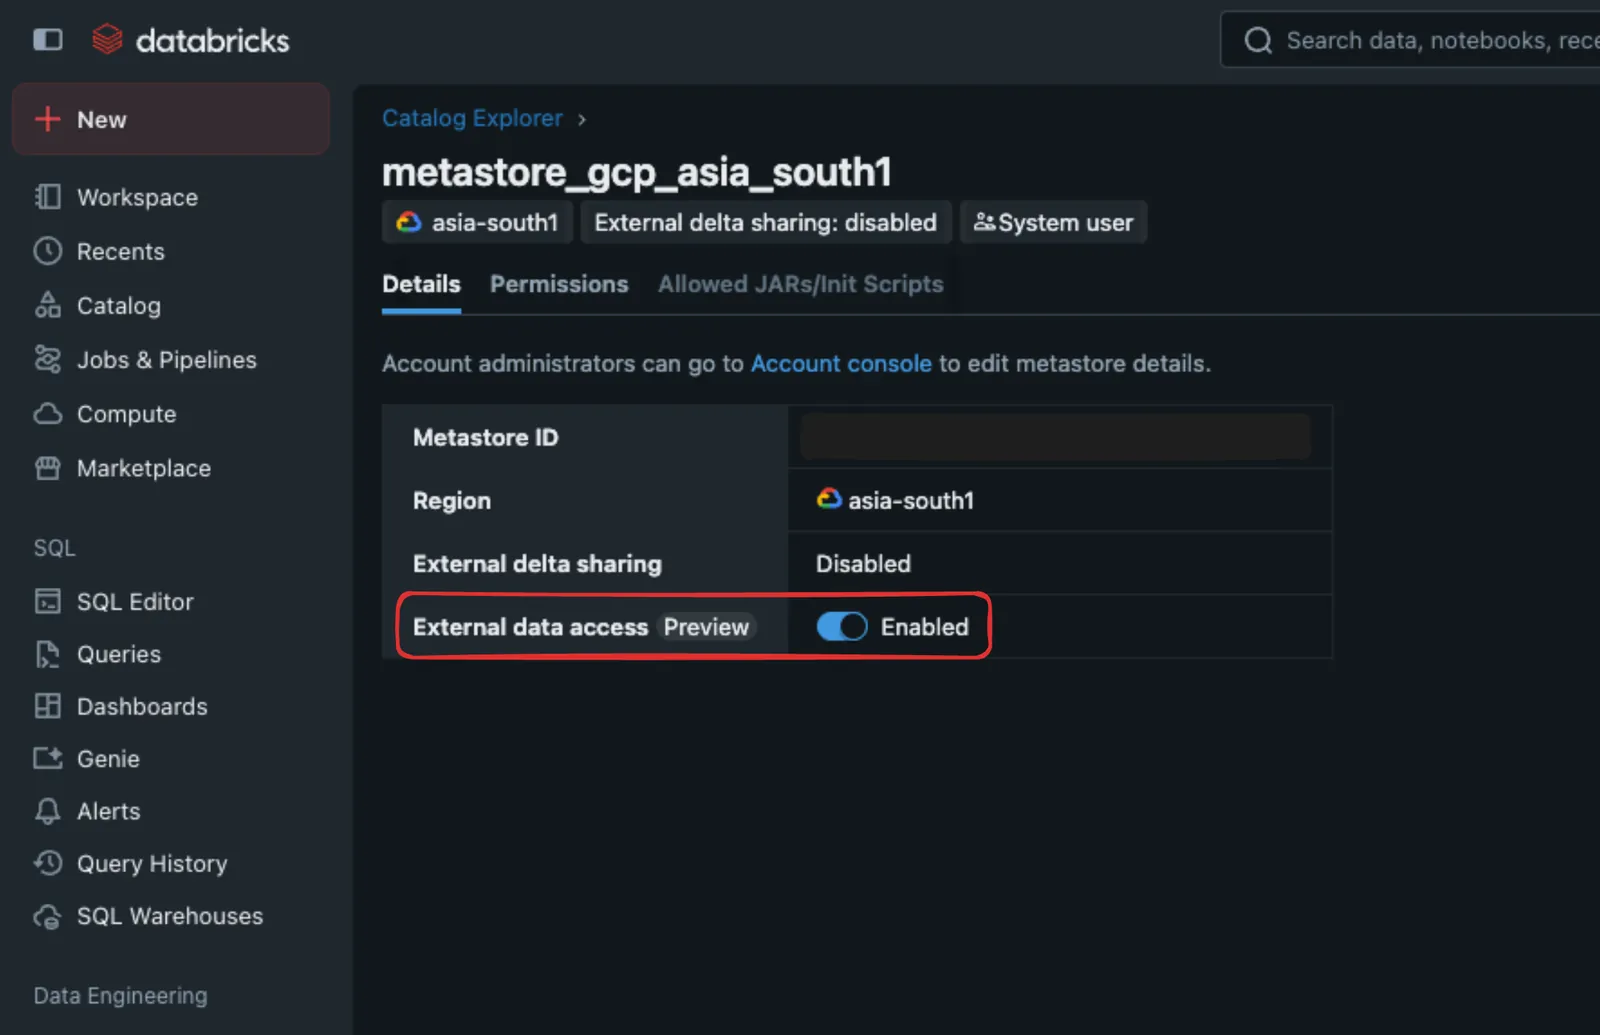
Task: Click the asia-south1 region tag
Action: coord(477,222)
